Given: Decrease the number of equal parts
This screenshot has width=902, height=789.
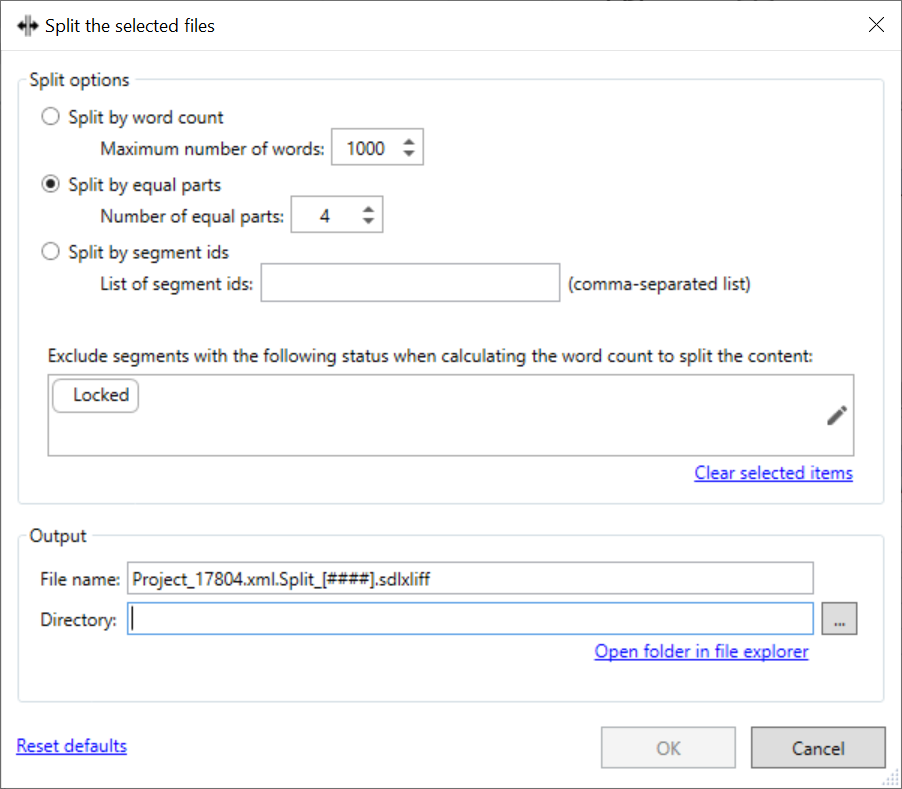Looking at the screenshot, I should click(x=368, y=222).
